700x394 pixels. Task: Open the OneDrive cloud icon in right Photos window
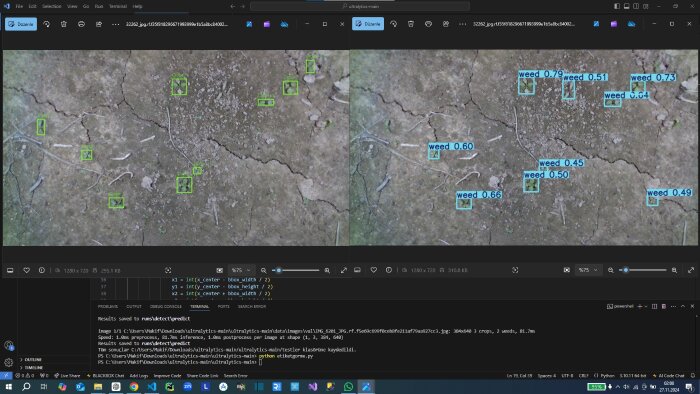pos(631,24)
